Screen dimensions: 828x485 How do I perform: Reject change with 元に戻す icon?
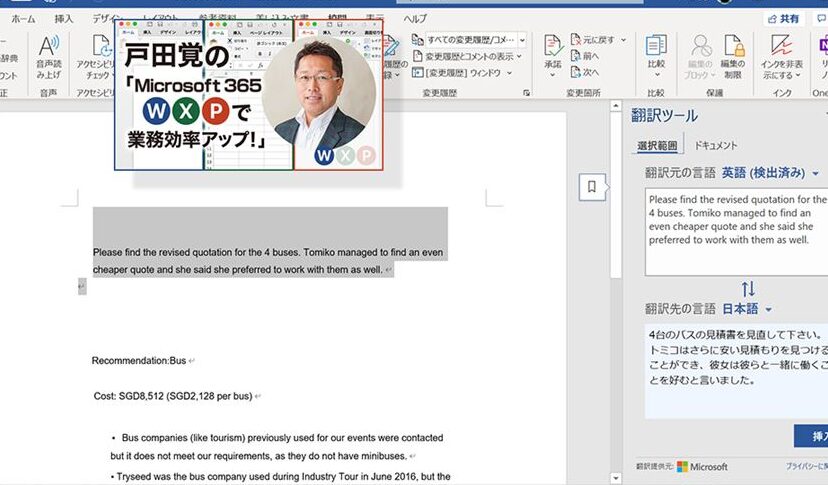click(x=576, y=40)
